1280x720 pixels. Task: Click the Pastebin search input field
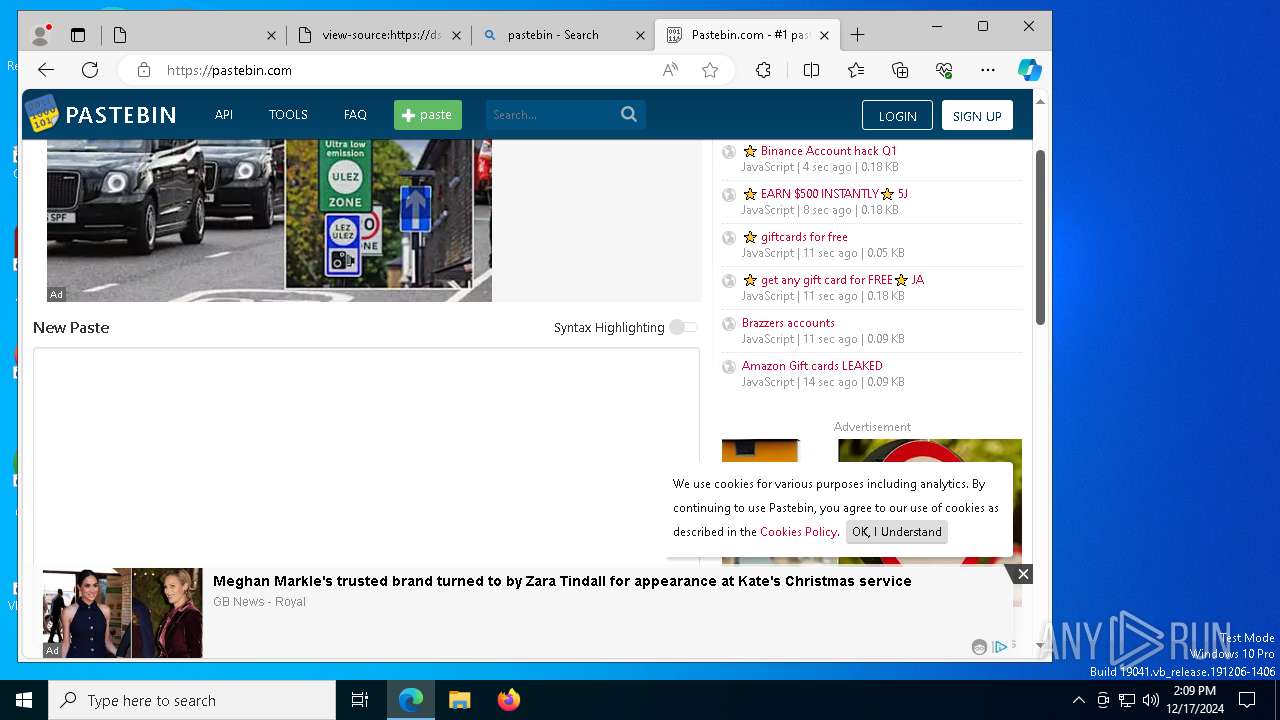click(552, 114)
